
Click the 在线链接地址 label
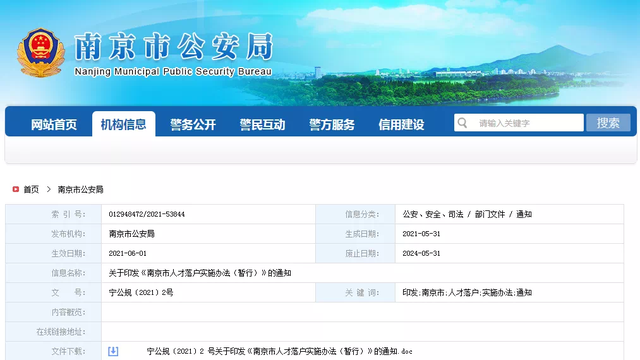coord(61,332)
